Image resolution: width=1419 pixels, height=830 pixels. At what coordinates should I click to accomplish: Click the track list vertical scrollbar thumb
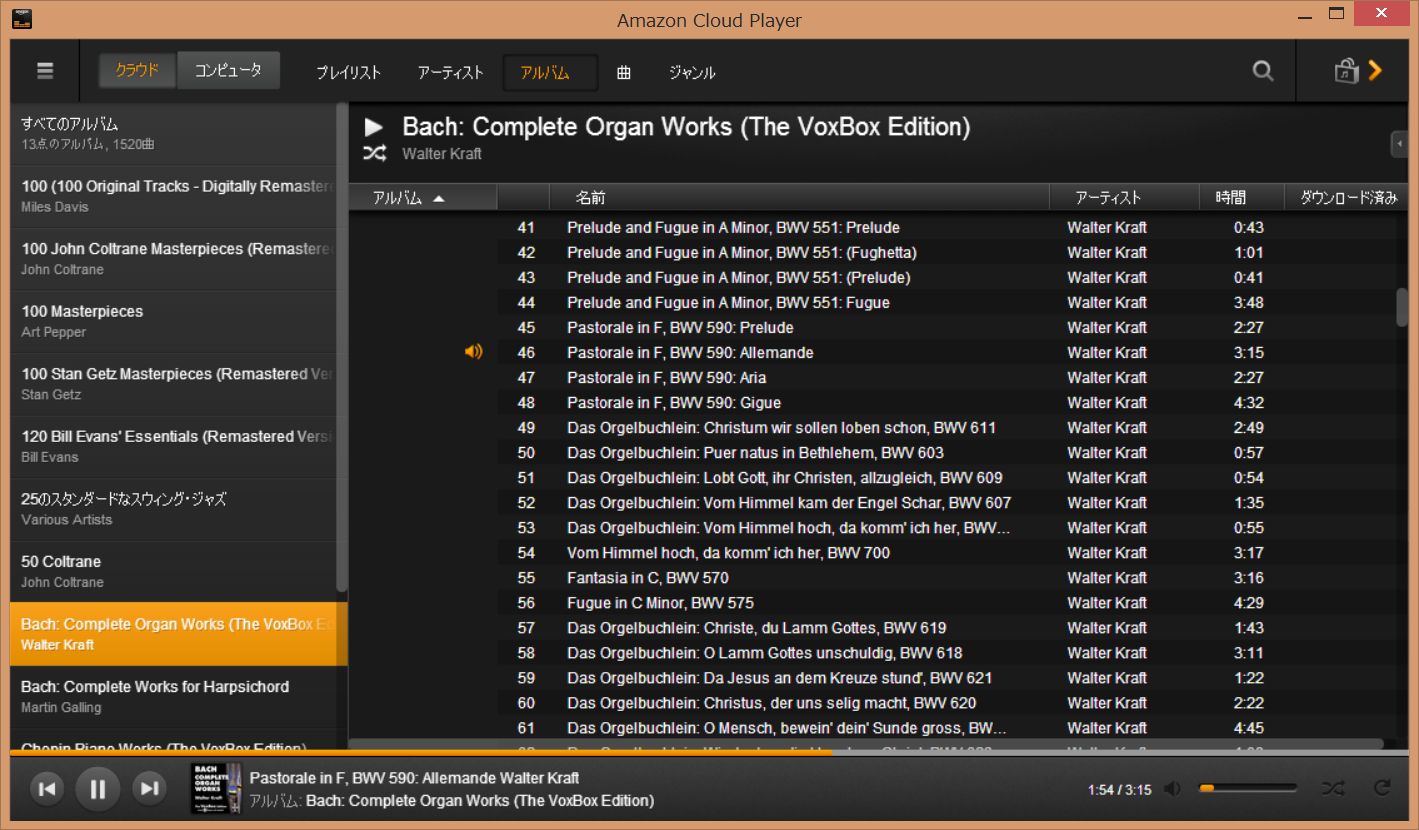pyautogui.click(x=1402, y=306)
